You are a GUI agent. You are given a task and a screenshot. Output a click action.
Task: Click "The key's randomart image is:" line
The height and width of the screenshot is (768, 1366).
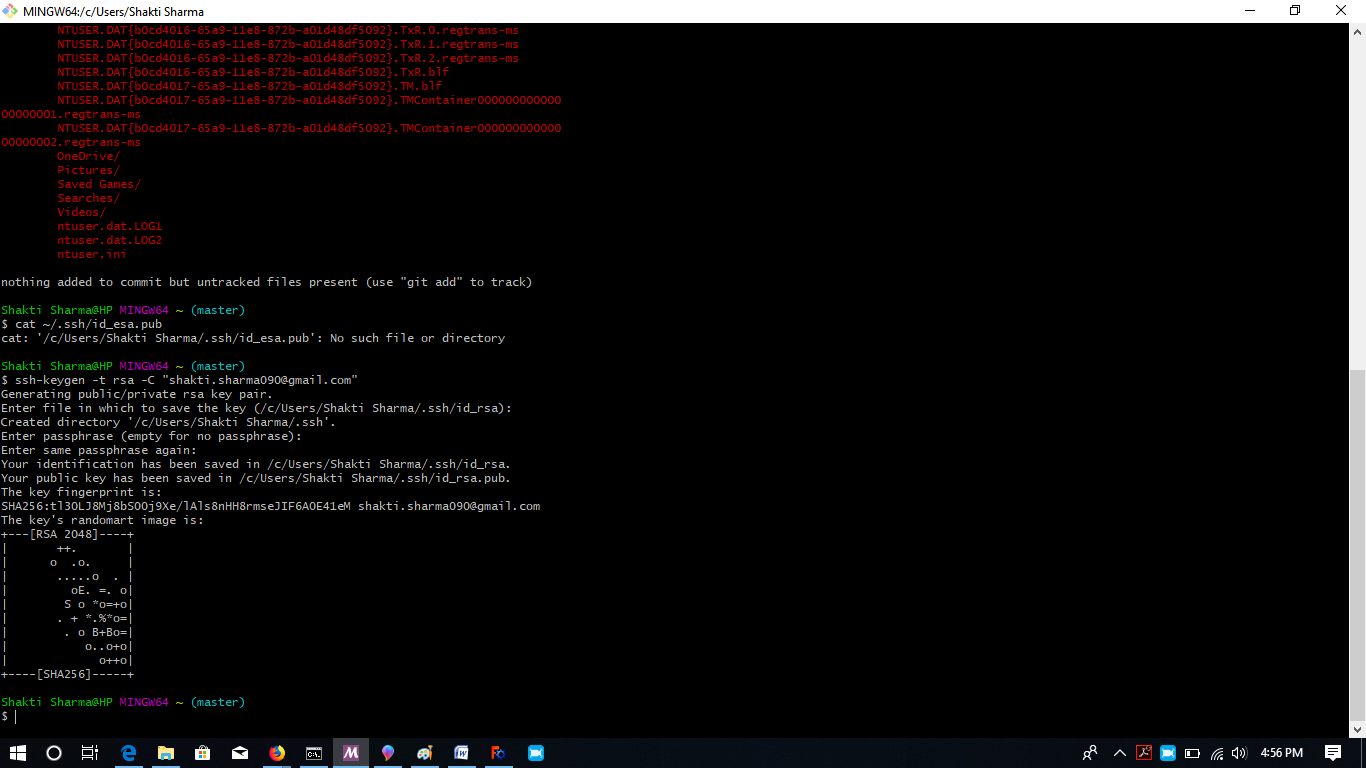(102, 520)
